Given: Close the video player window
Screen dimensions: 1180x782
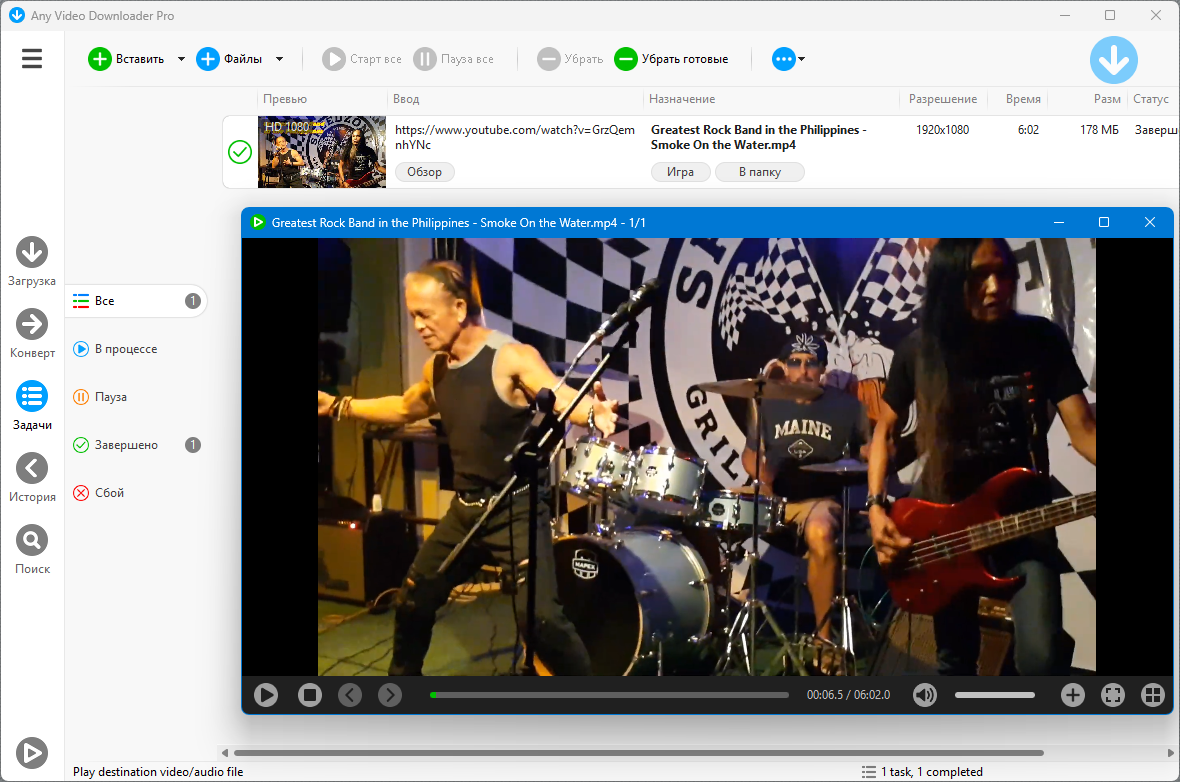Looking at the screenshot, I should click(1149, 222).
